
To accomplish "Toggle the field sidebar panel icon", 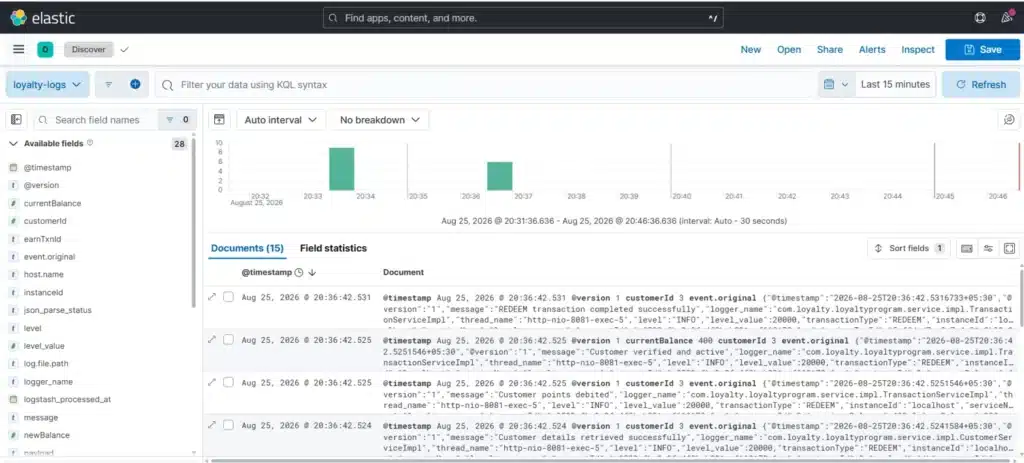I will pyautogui.click(x=16, y=120).
